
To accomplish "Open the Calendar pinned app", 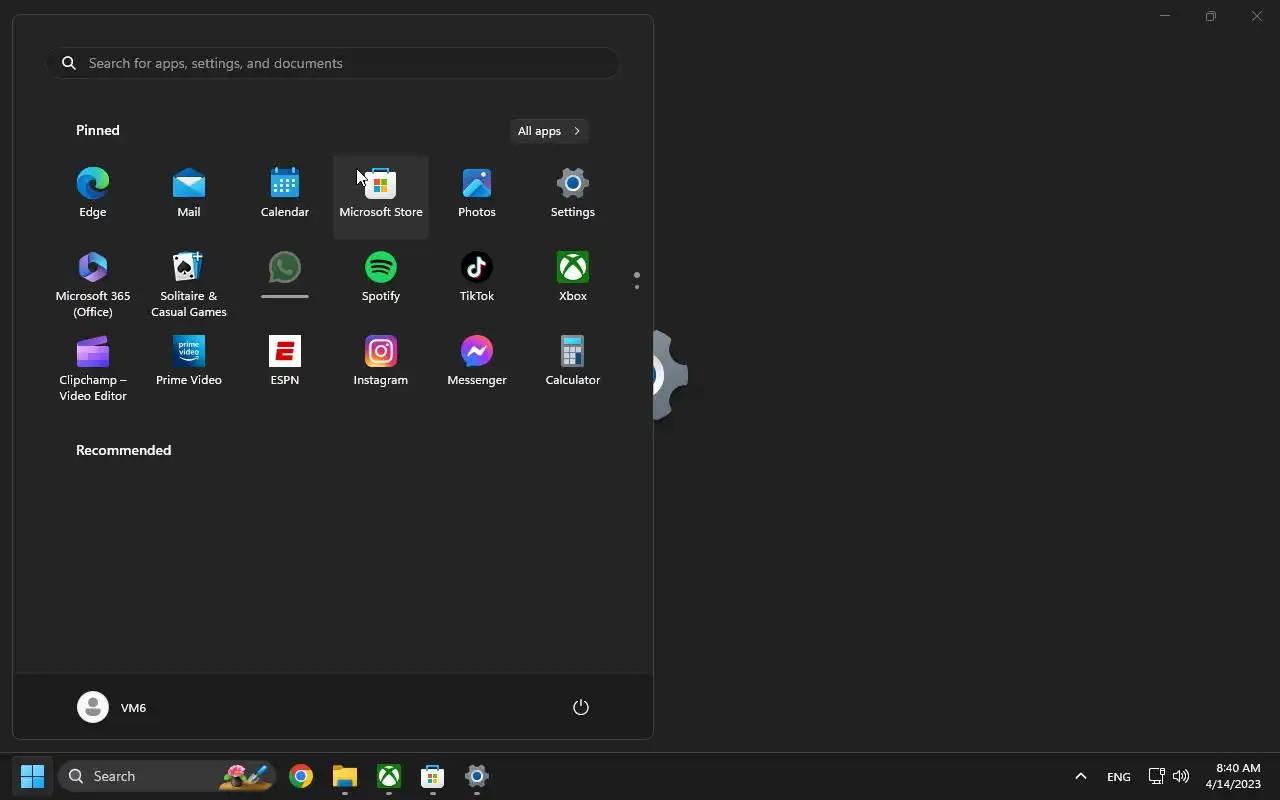I will click(285, 193).
